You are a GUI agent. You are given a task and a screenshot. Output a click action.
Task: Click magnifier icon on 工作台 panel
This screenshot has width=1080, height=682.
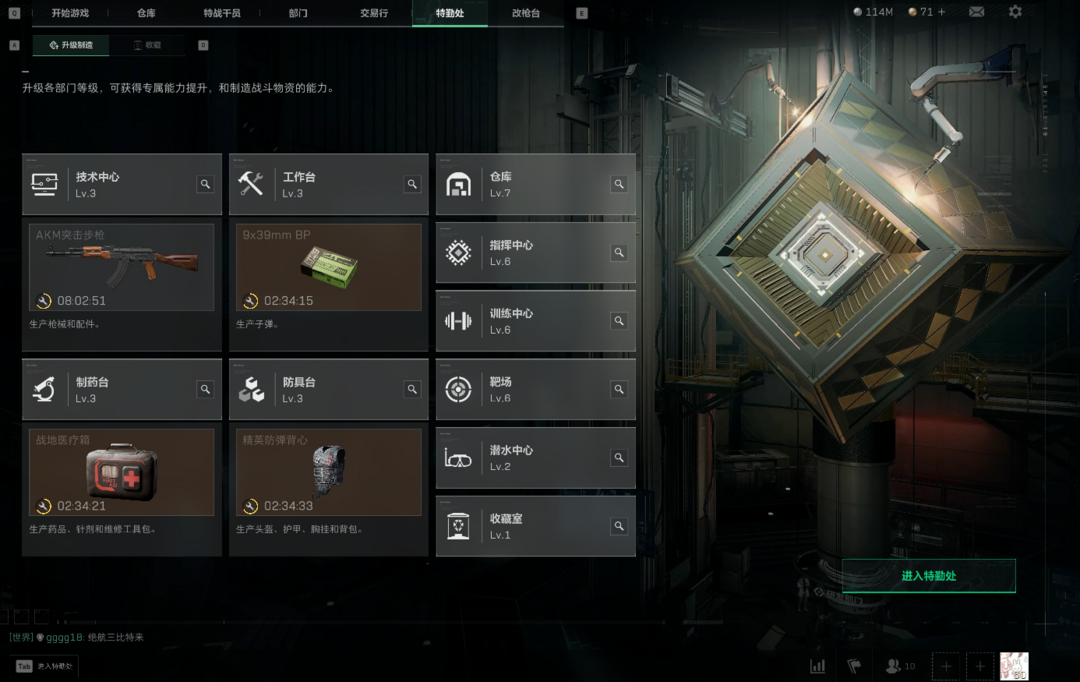[x=412, y=184]
